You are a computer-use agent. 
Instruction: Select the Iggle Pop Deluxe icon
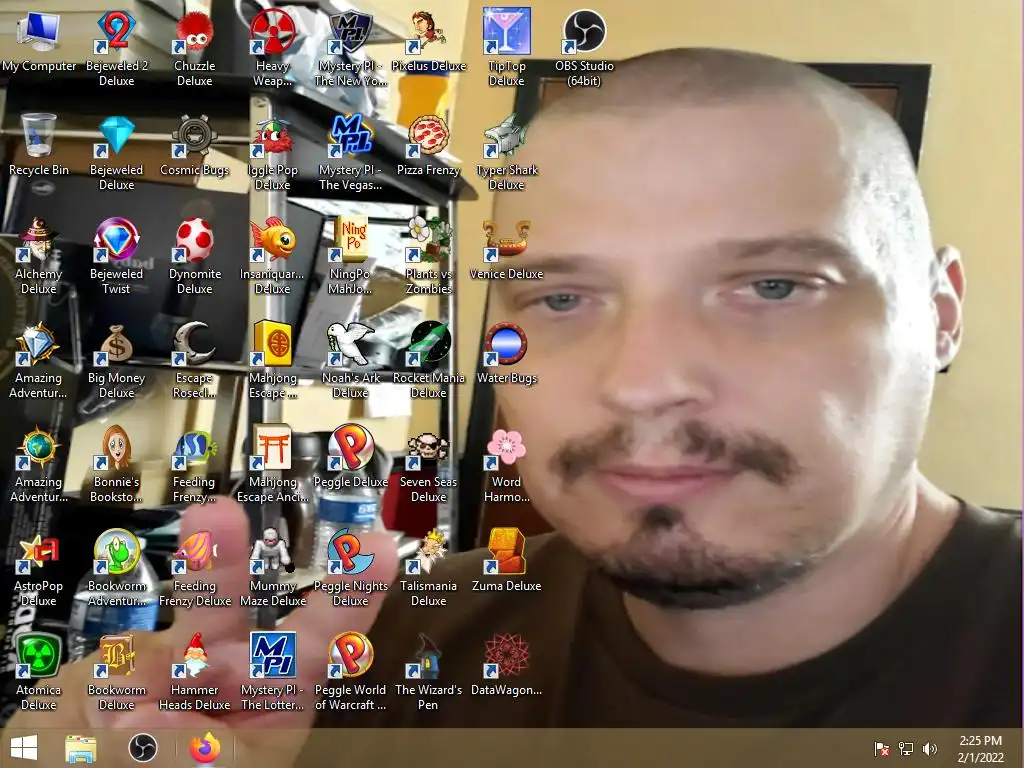coord(272,153)
